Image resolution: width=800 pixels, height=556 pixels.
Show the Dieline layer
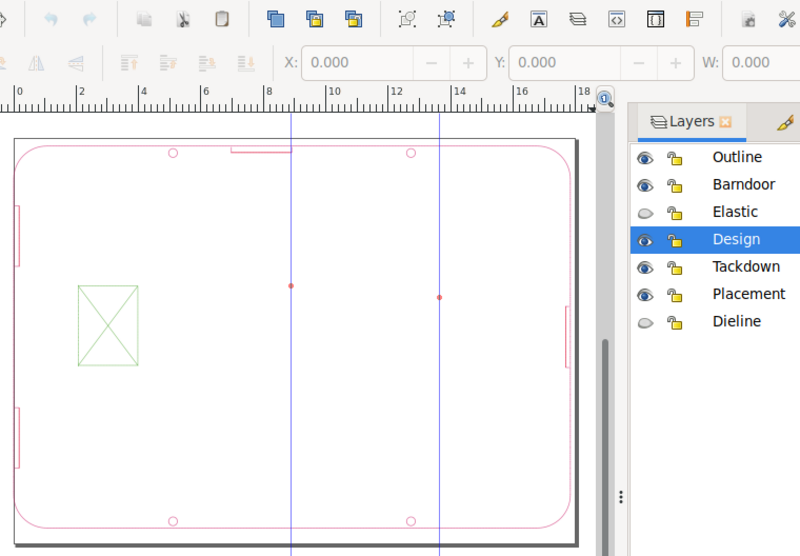[645, 323]
